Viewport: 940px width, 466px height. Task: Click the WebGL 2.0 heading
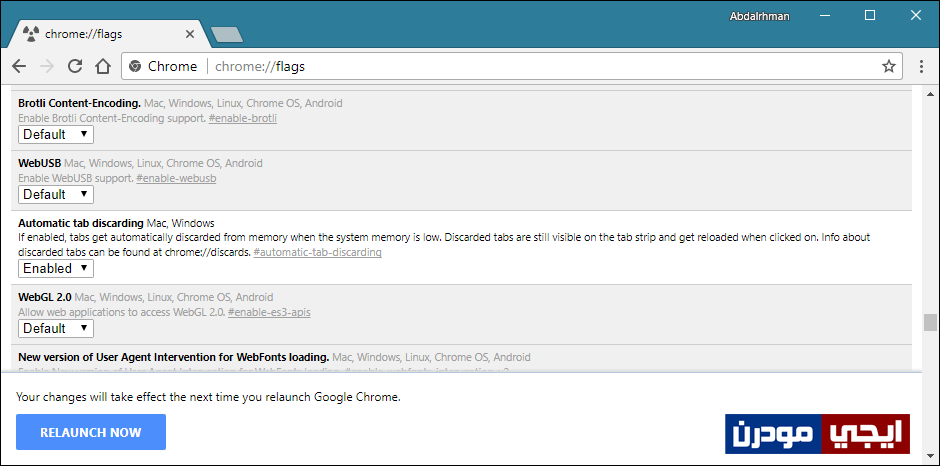point(45,297)
